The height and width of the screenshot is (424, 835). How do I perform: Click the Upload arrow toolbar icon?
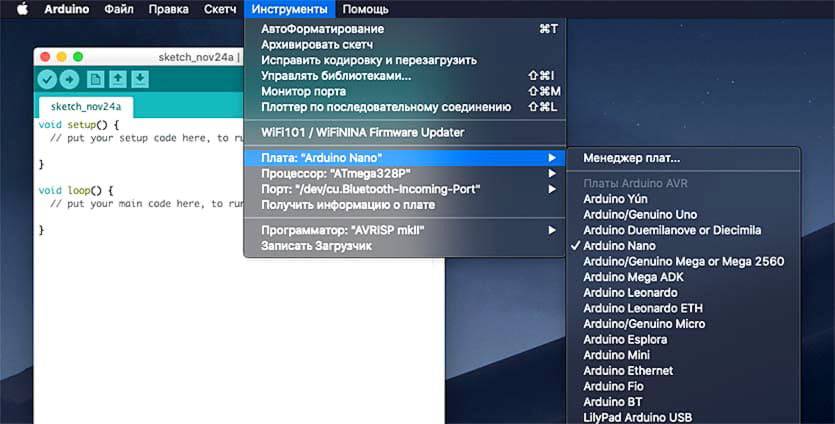[69, 80]
